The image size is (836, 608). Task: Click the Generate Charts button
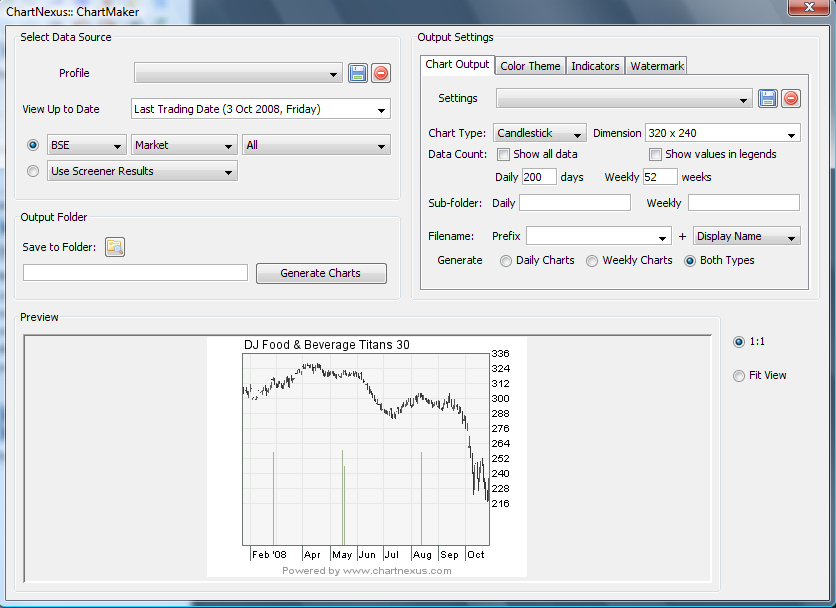click(321, 273)
